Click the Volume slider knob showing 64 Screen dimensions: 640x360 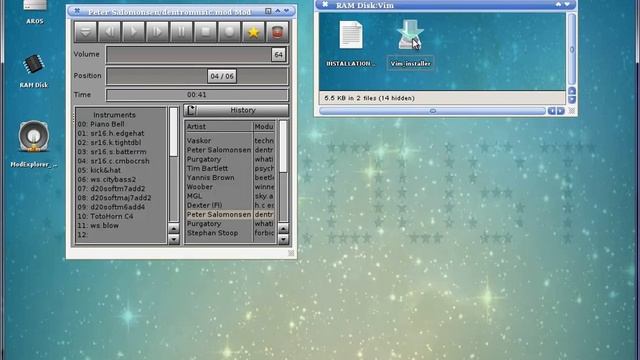(278, 55)
